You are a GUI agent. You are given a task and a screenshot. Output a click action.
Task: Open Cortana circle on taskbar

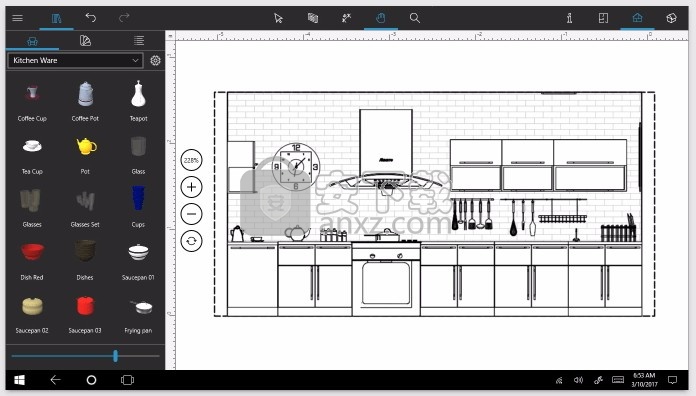click(x=91, y=380)
